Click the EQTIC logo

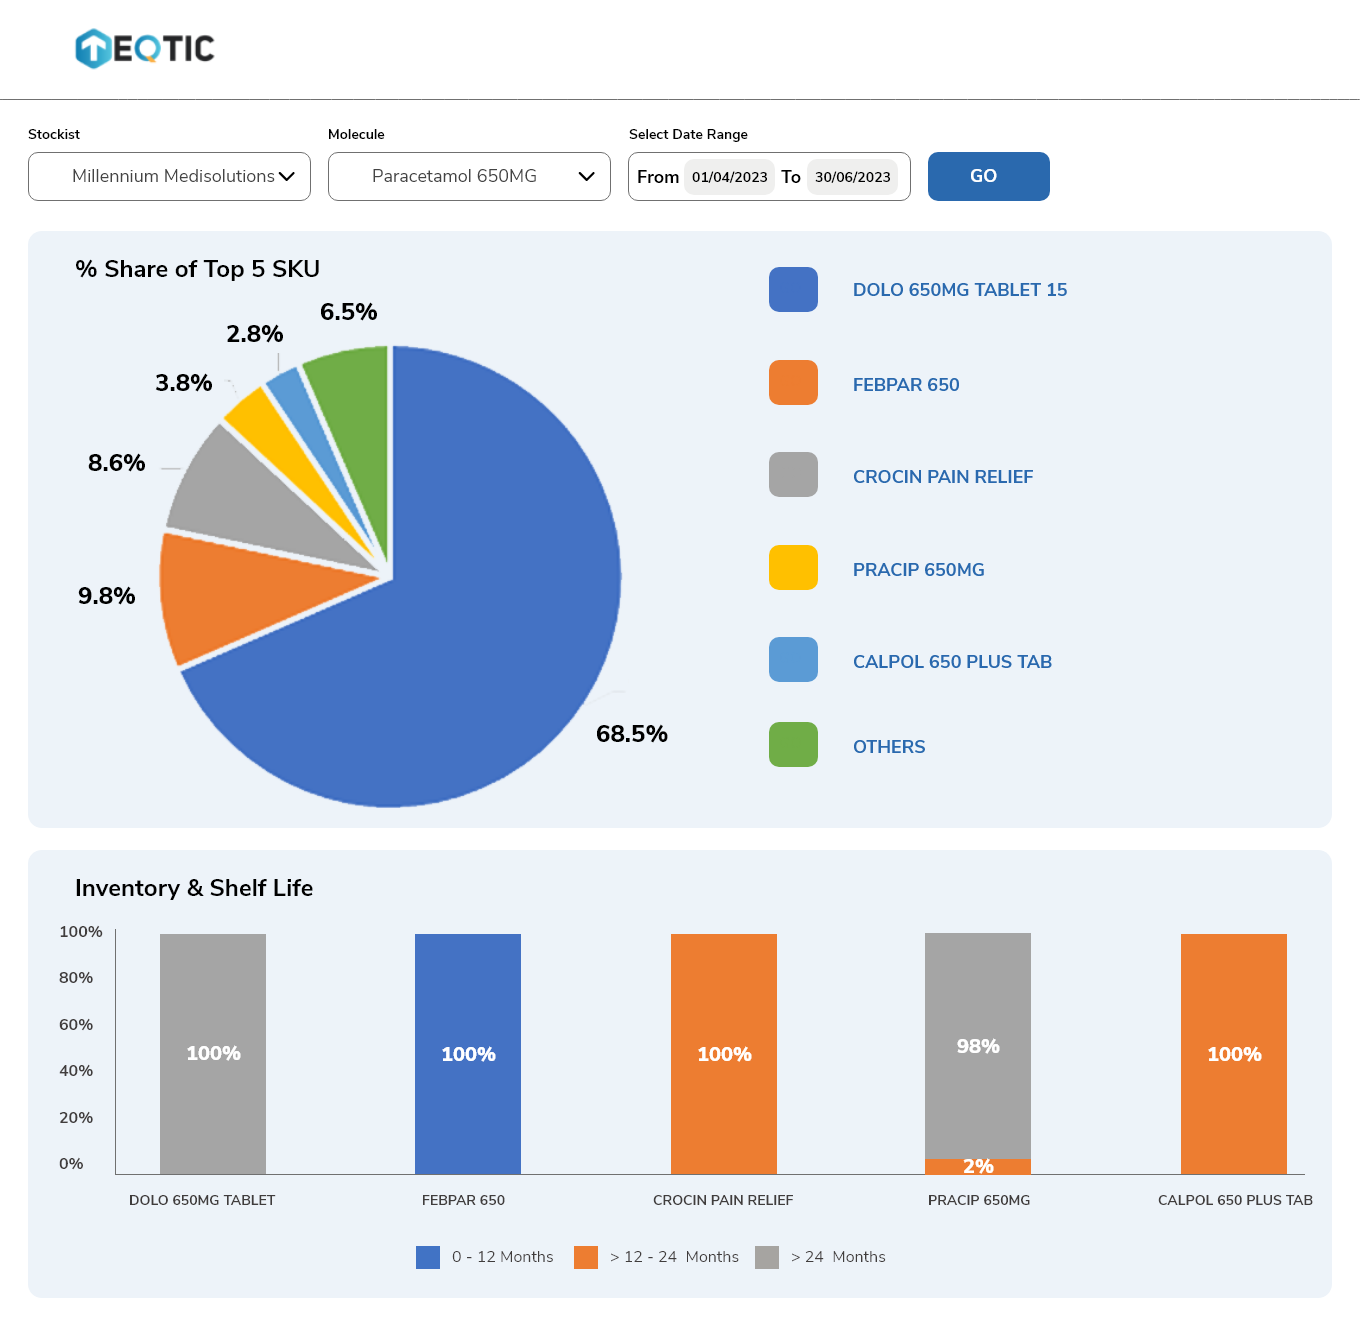click(145, 48)
